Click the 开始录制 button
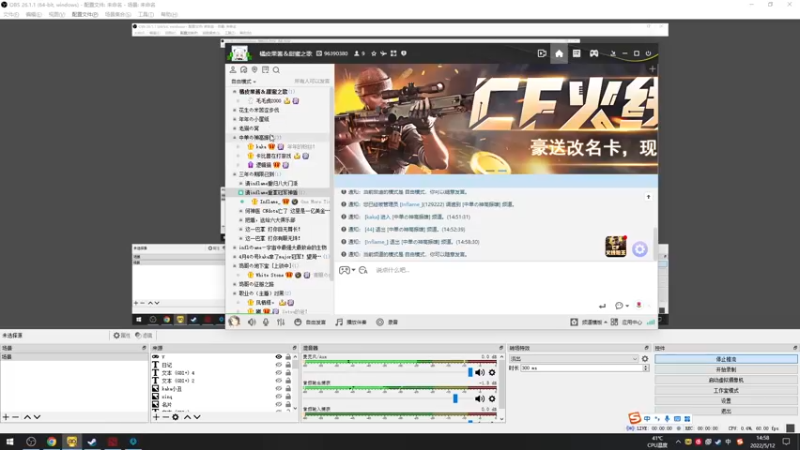Image resolution: width=800 pixels, height=450 pixels. click(726, 369)
